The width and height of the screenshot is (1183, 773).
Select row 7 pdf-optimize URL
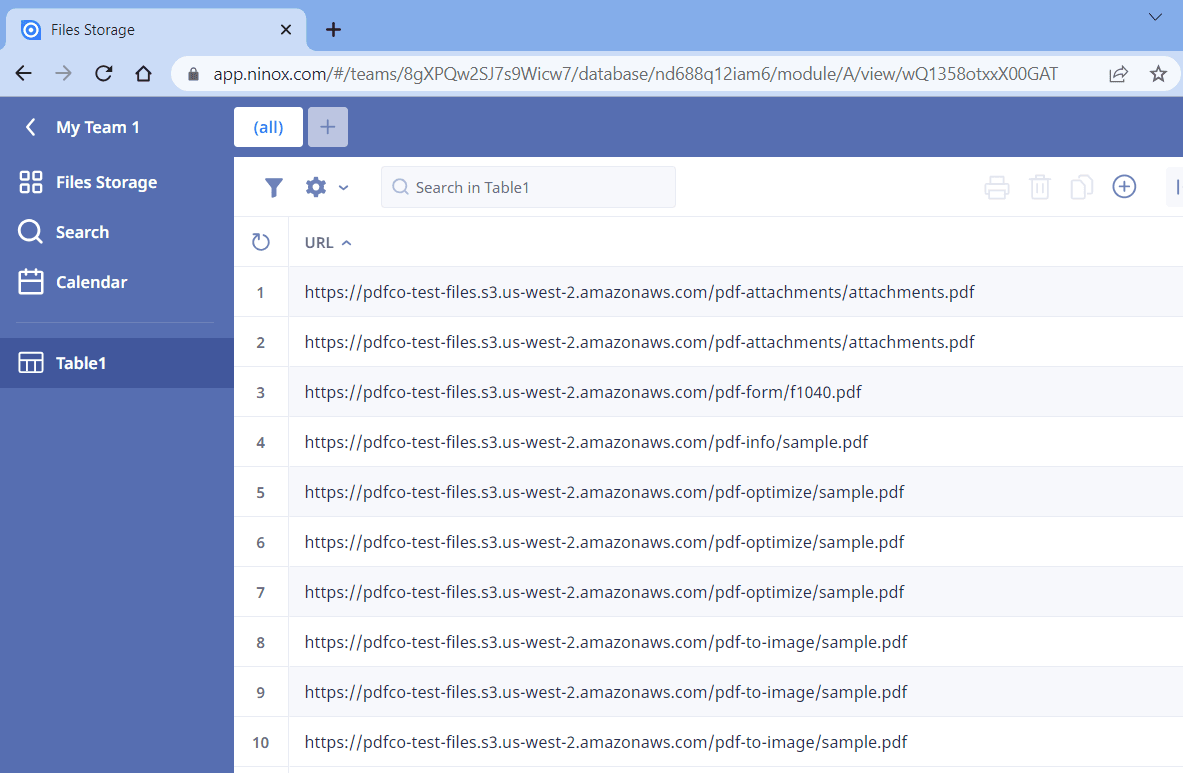point(604,592)
